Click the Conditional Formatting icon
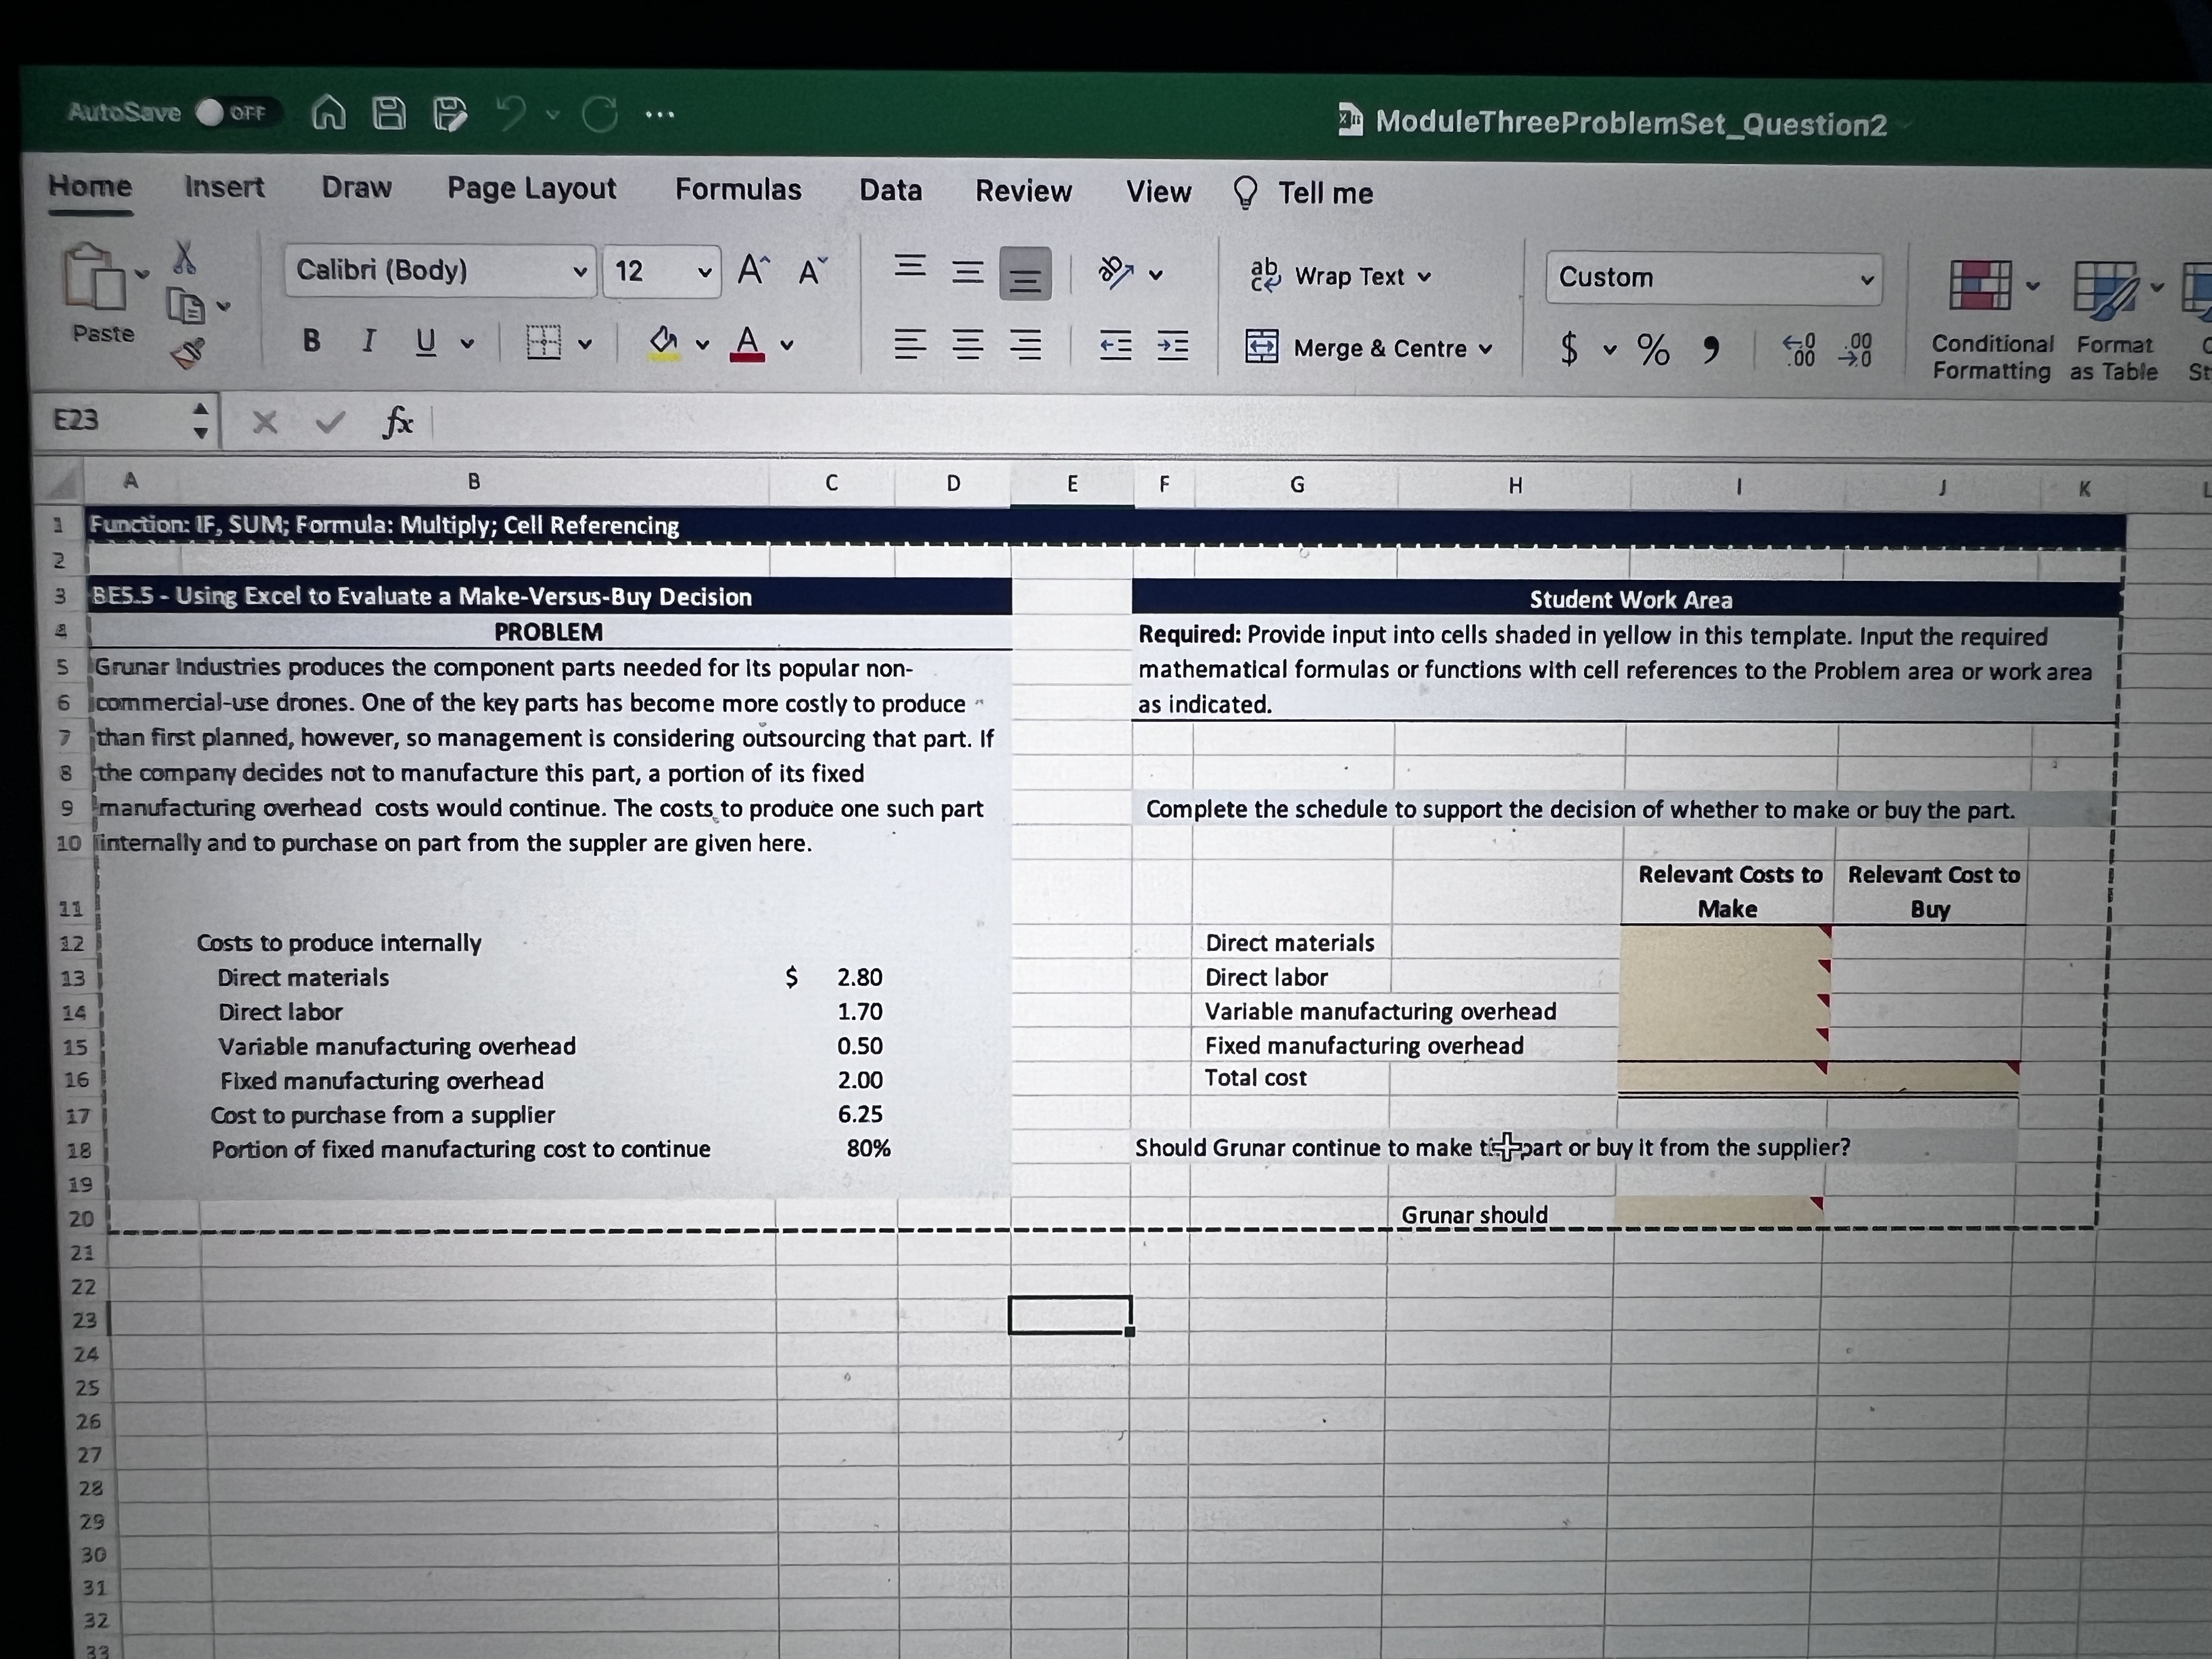 pos(1980,286)
